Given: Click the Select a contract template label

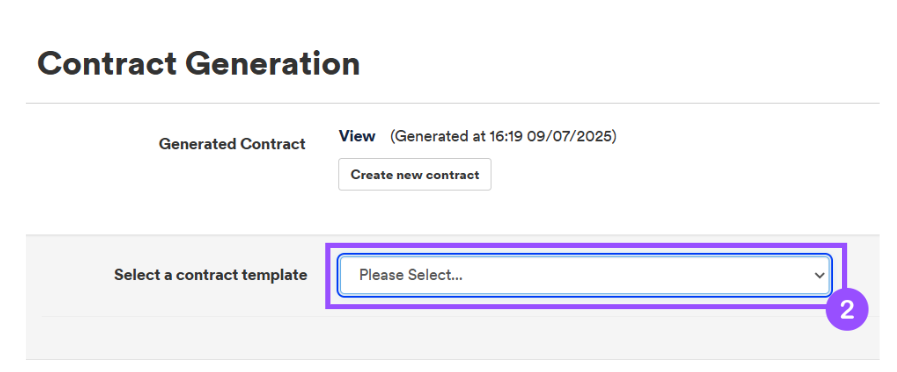Looking at the screenshot, I should click(211, 275).
